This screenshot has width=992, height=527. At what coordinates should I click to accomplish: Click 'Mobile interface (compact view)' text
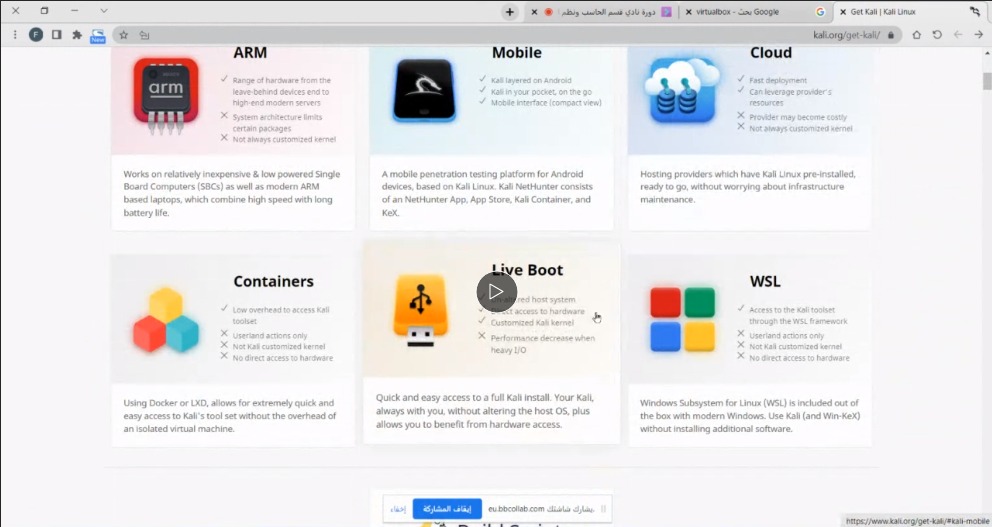(x=546, y=102)
